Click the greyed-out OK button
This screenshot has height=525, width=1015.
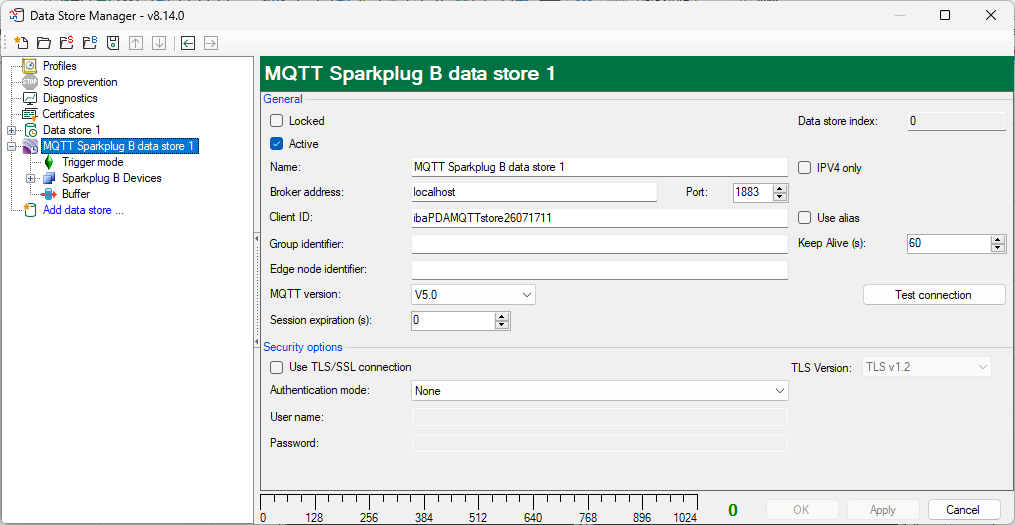coord(802,509)
